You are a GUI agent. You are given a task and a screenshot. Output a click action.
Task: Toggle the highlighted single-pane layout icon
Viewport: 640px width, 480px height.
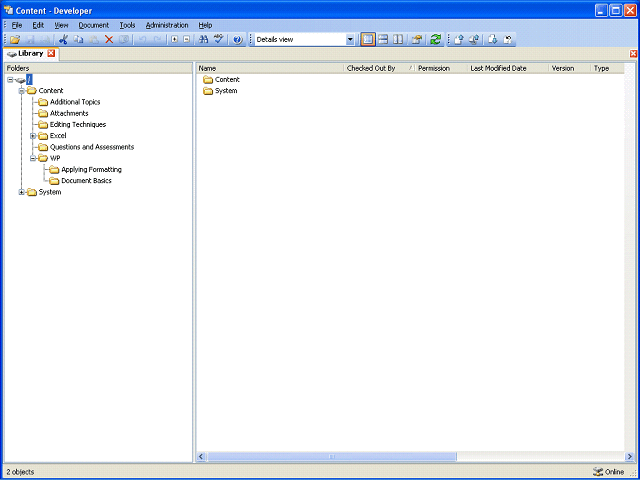pos(368,40)
